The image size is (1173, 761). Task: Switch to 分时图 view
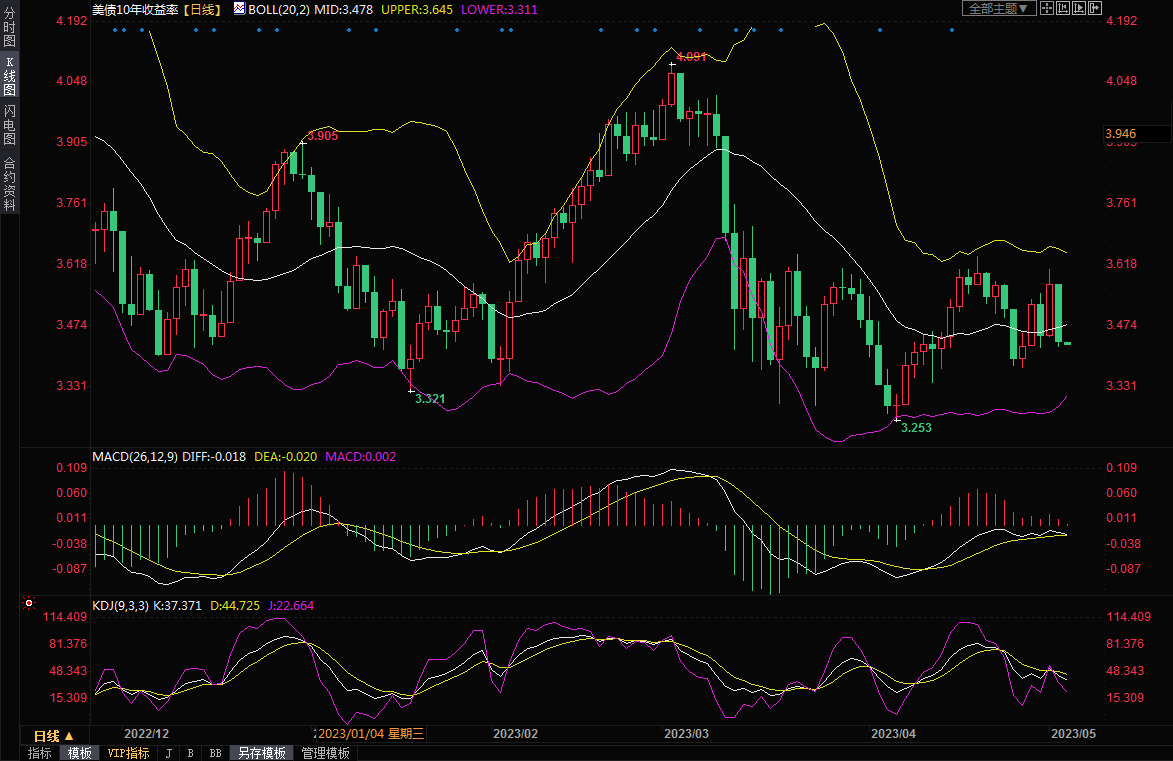9,28
